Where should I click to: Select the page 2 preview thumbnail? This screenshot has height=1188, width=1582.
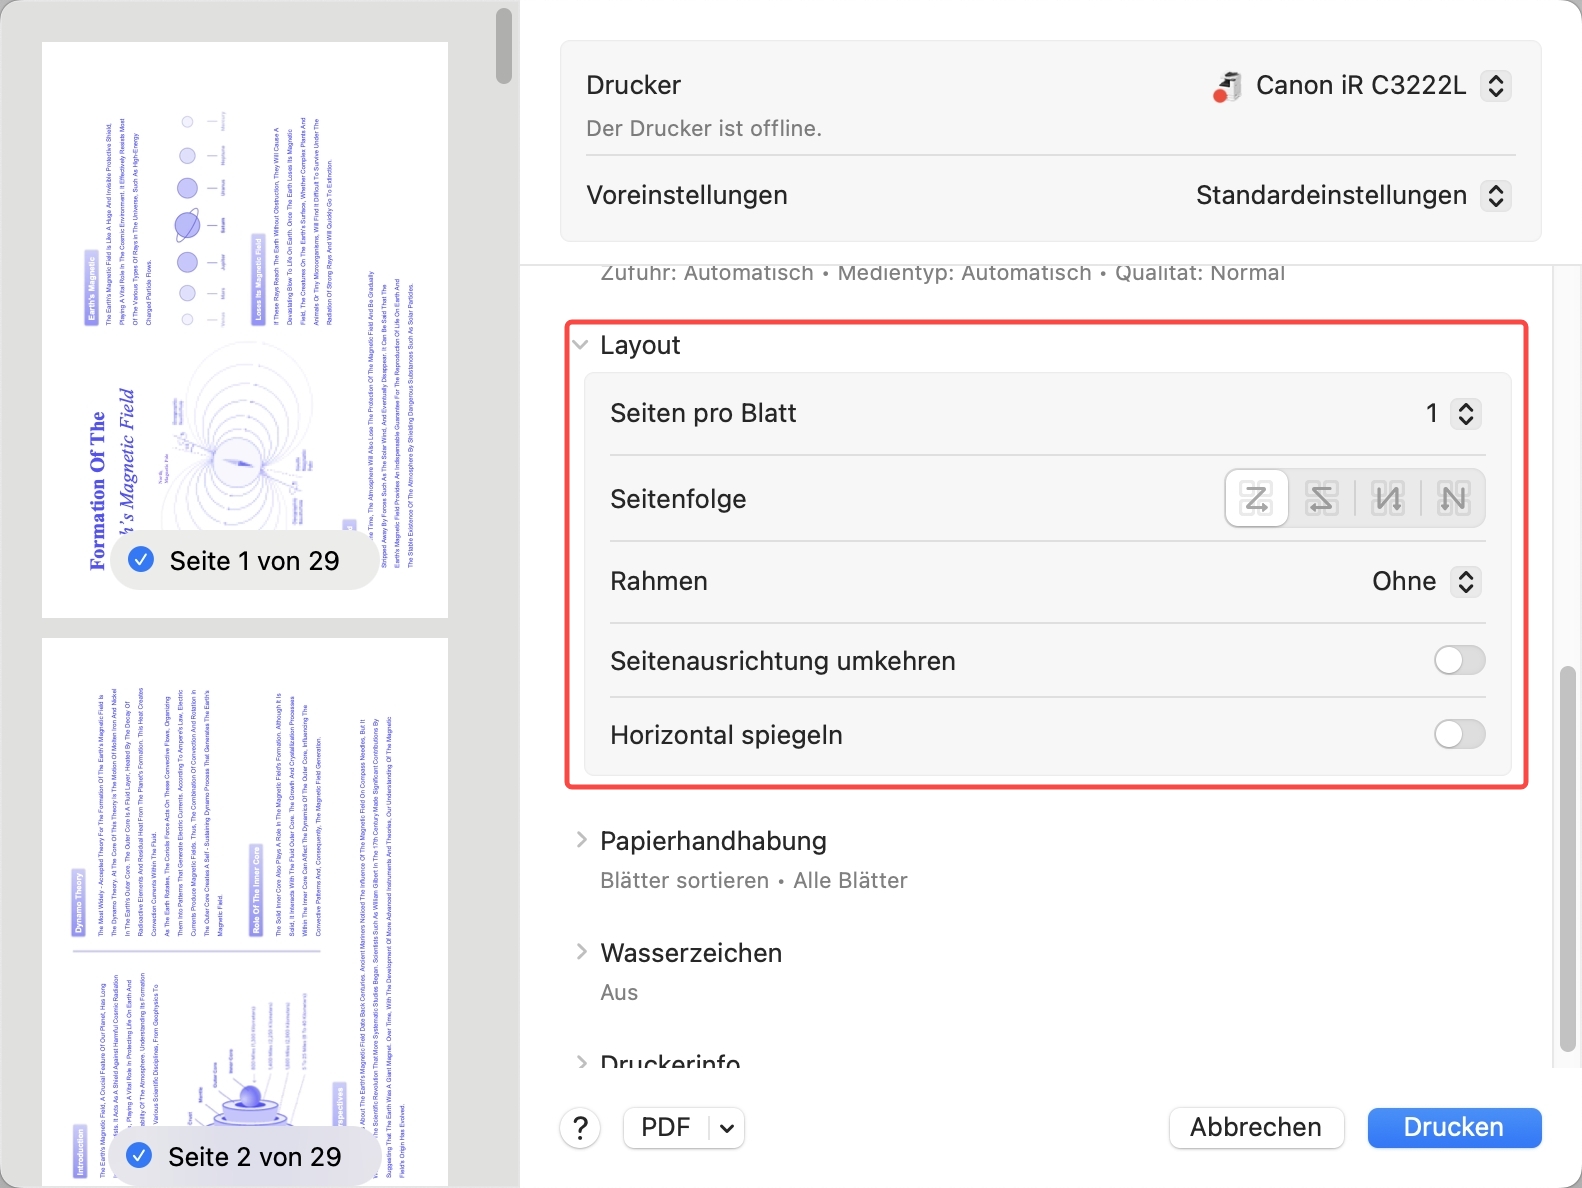click(x=245, y=912)
